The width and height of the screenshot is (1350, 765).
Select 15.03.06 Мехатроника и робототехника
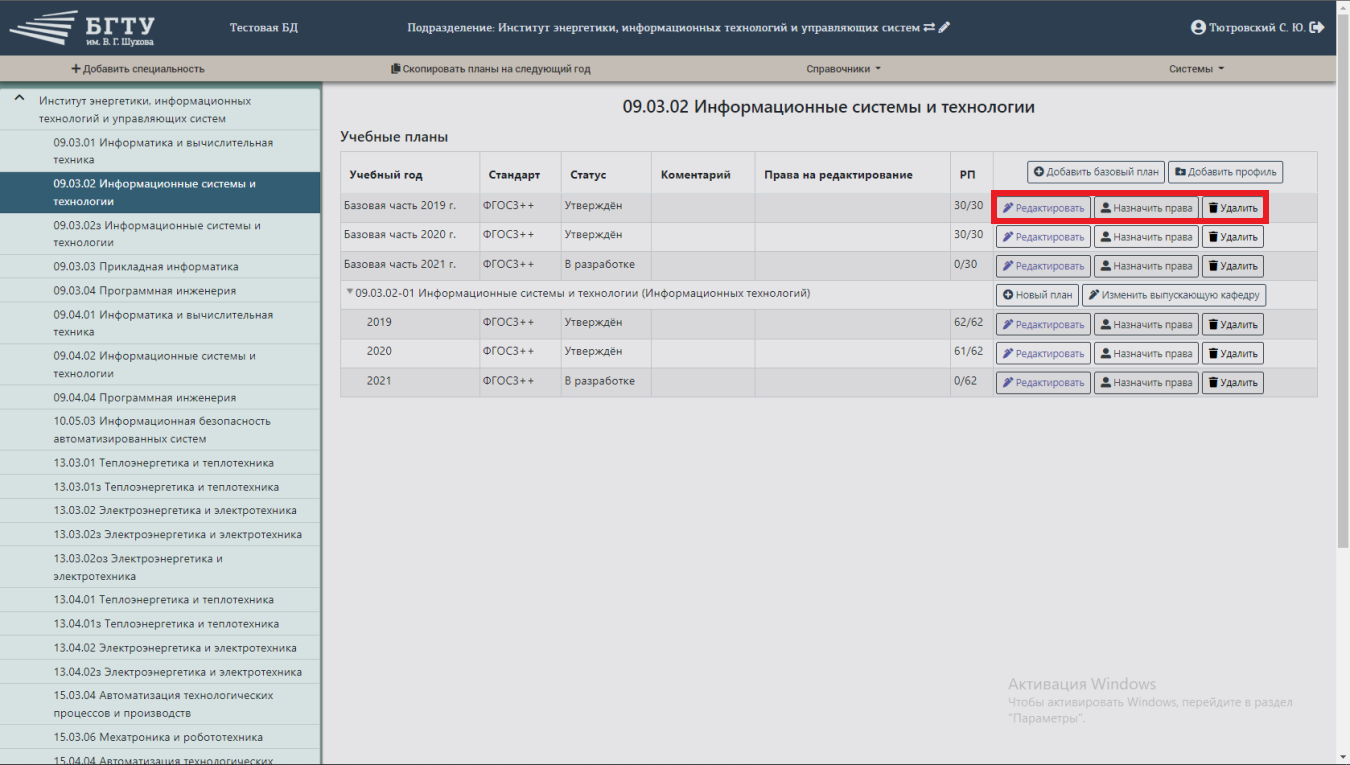[160, 737]
